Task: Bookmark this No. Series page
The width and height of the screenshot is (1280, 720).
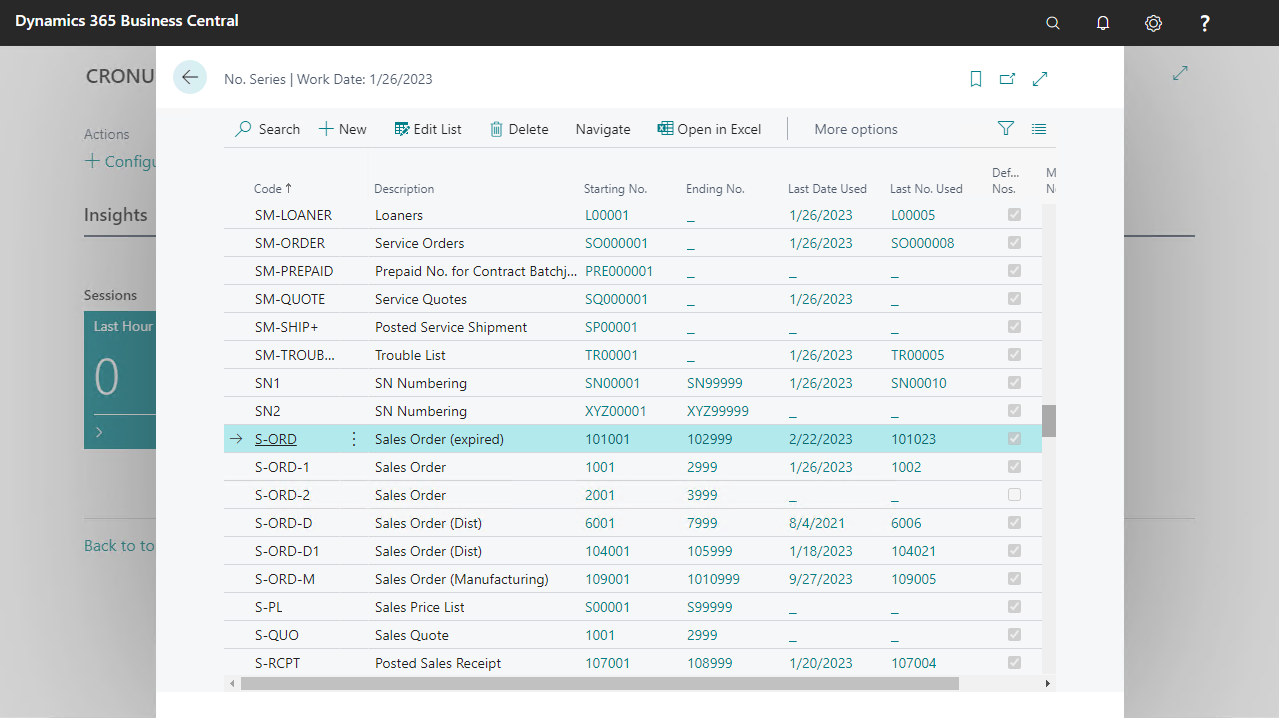Action: point(976,79)
